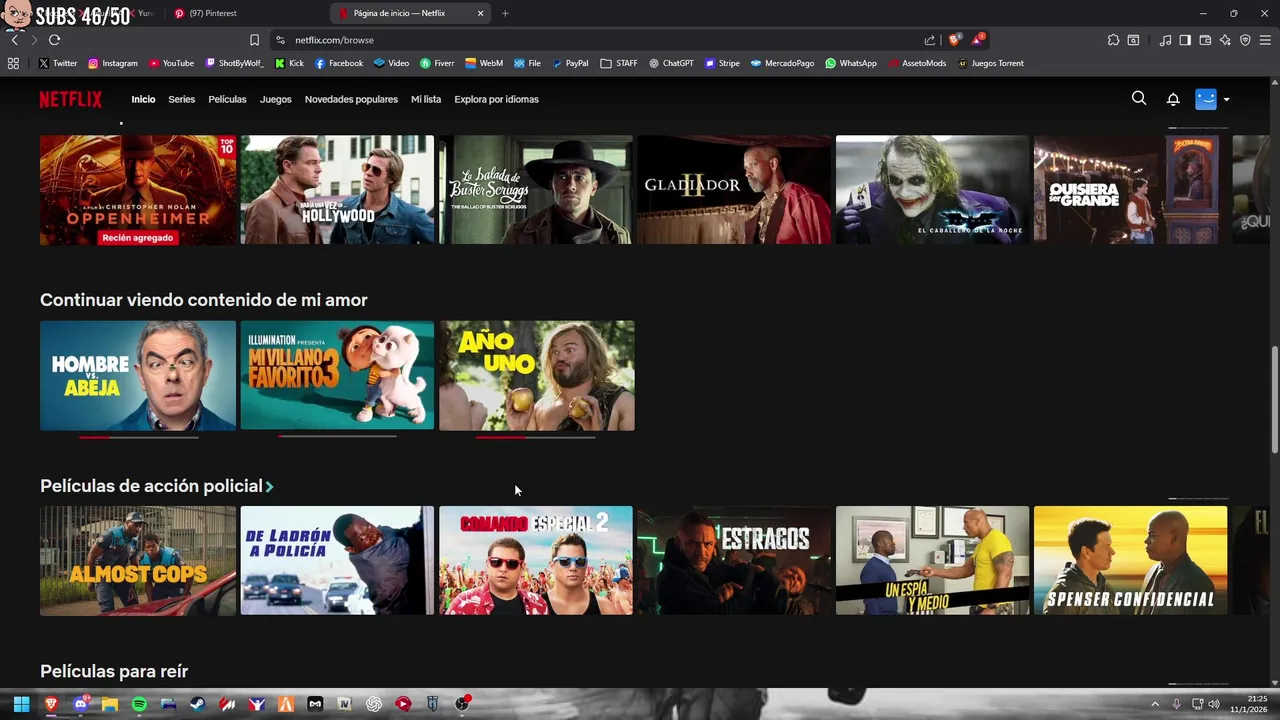Screen dimensions: 1280x720
Task: Click the page vertical scrollbar
Action: click(x=1274, y=399)
